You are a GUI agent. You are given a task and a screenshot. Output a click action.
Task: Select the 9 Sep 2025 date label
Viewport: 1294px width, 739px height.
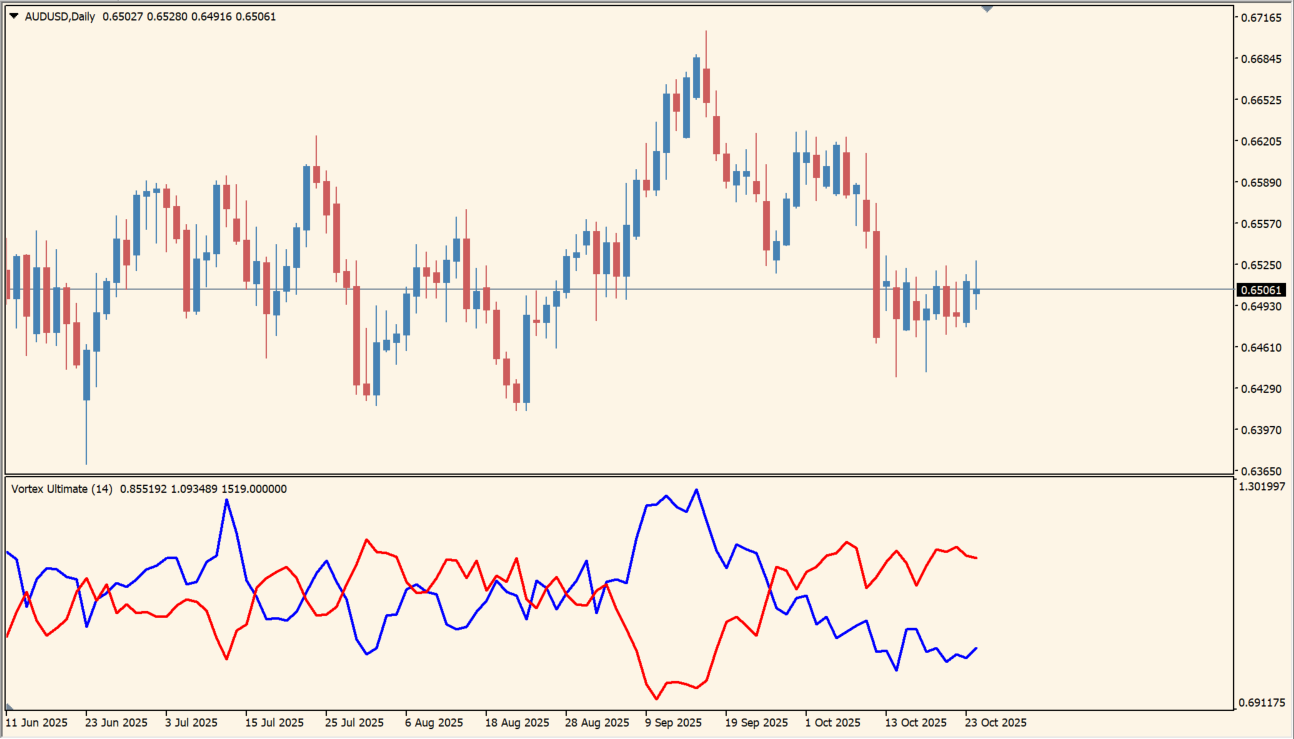point(673,722)
